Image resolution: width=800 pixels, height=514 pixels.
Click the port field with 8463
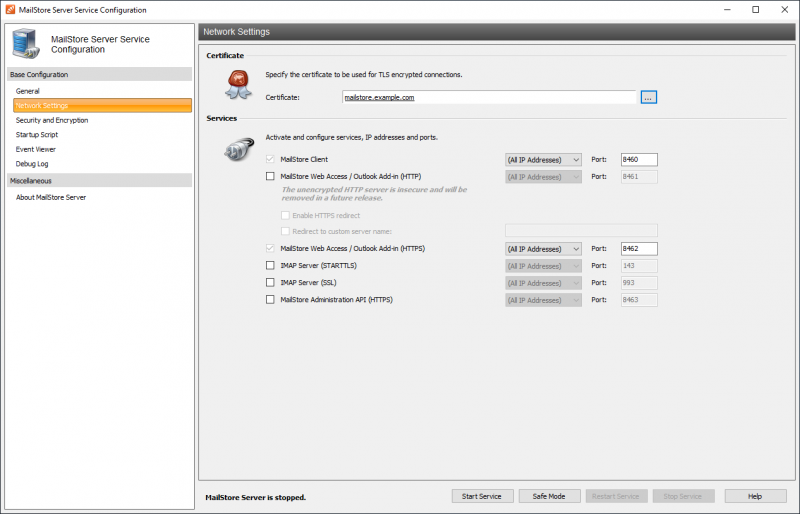pos(639,300)
